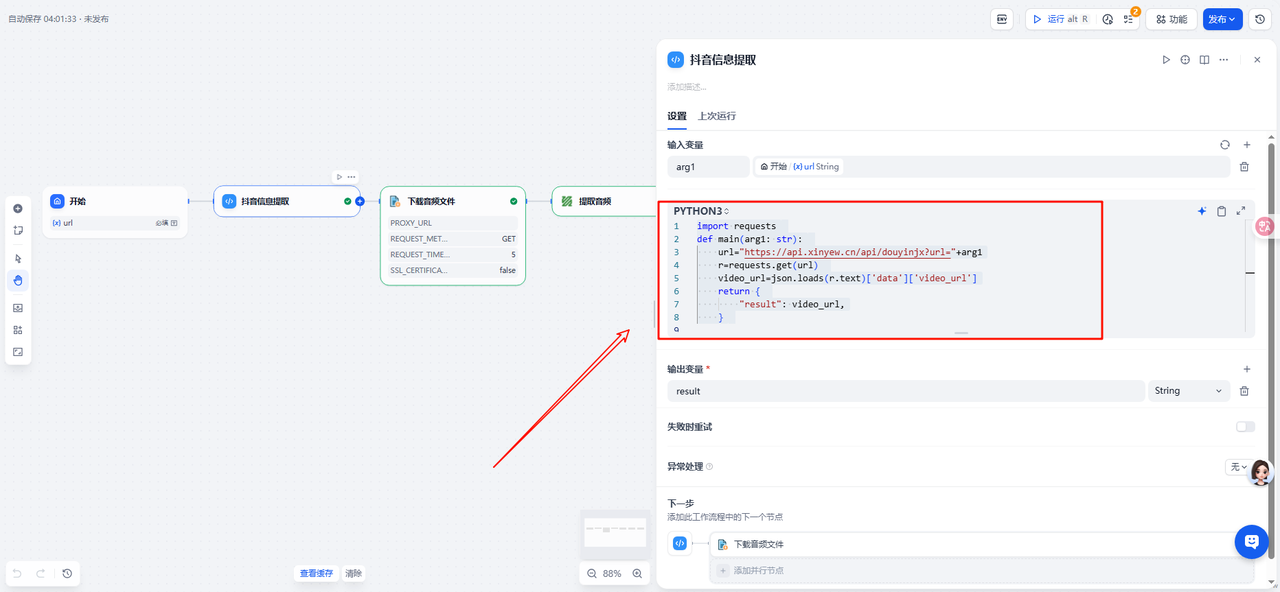Viewport: 1280px width, 592px height.
Task: Click the 添加并行节点 button
Action: point(758,570)
